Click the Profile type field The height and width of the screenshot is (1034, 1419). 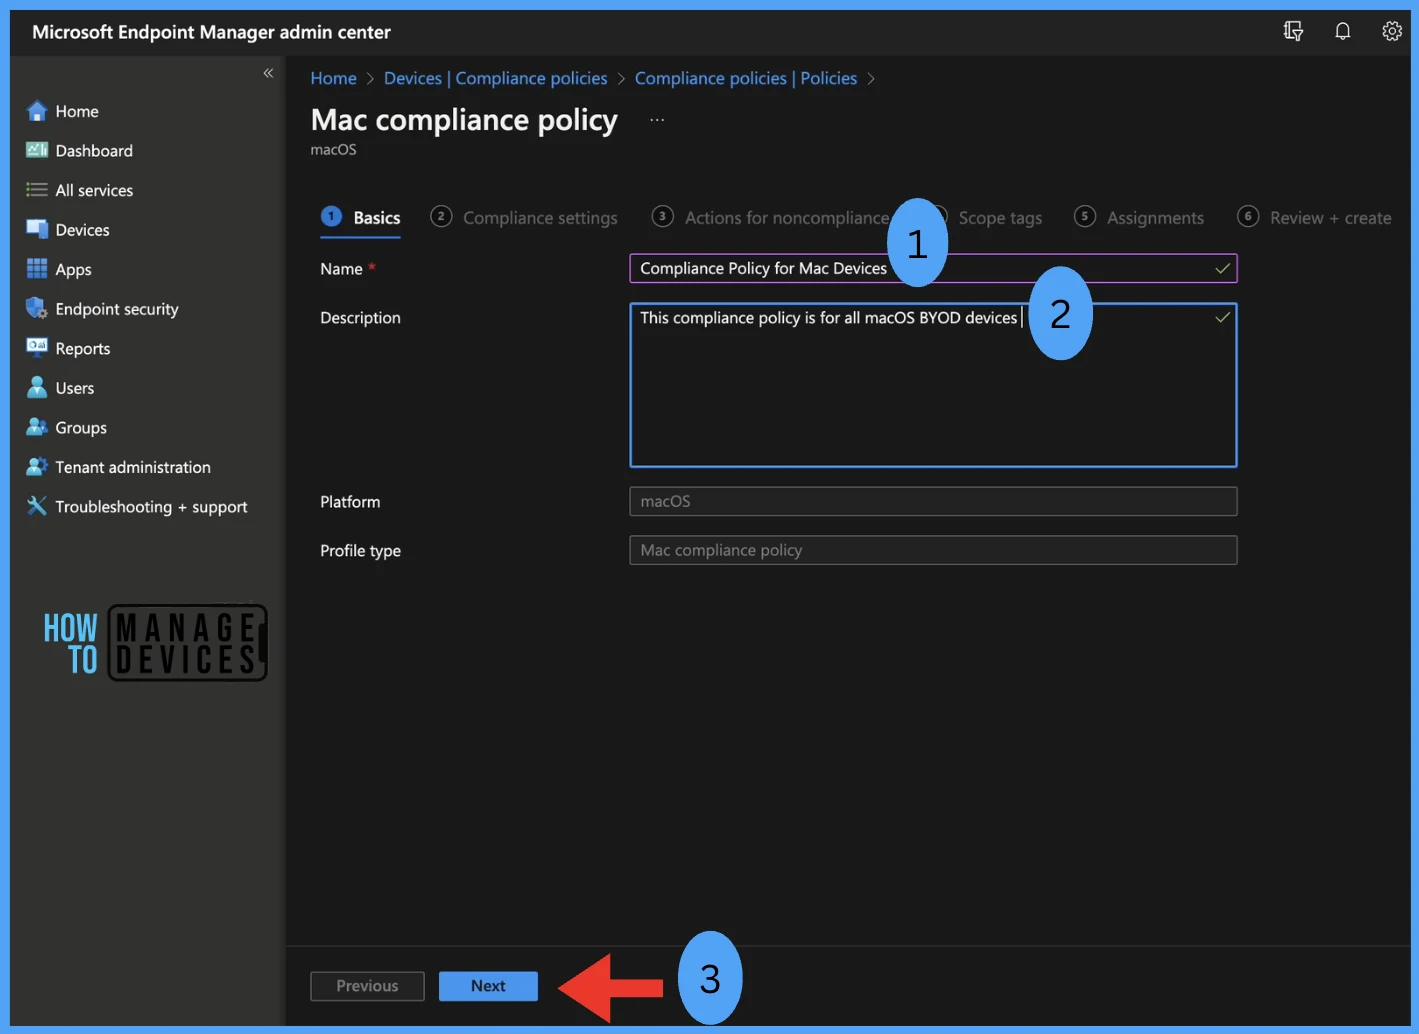tap(933, 550)
